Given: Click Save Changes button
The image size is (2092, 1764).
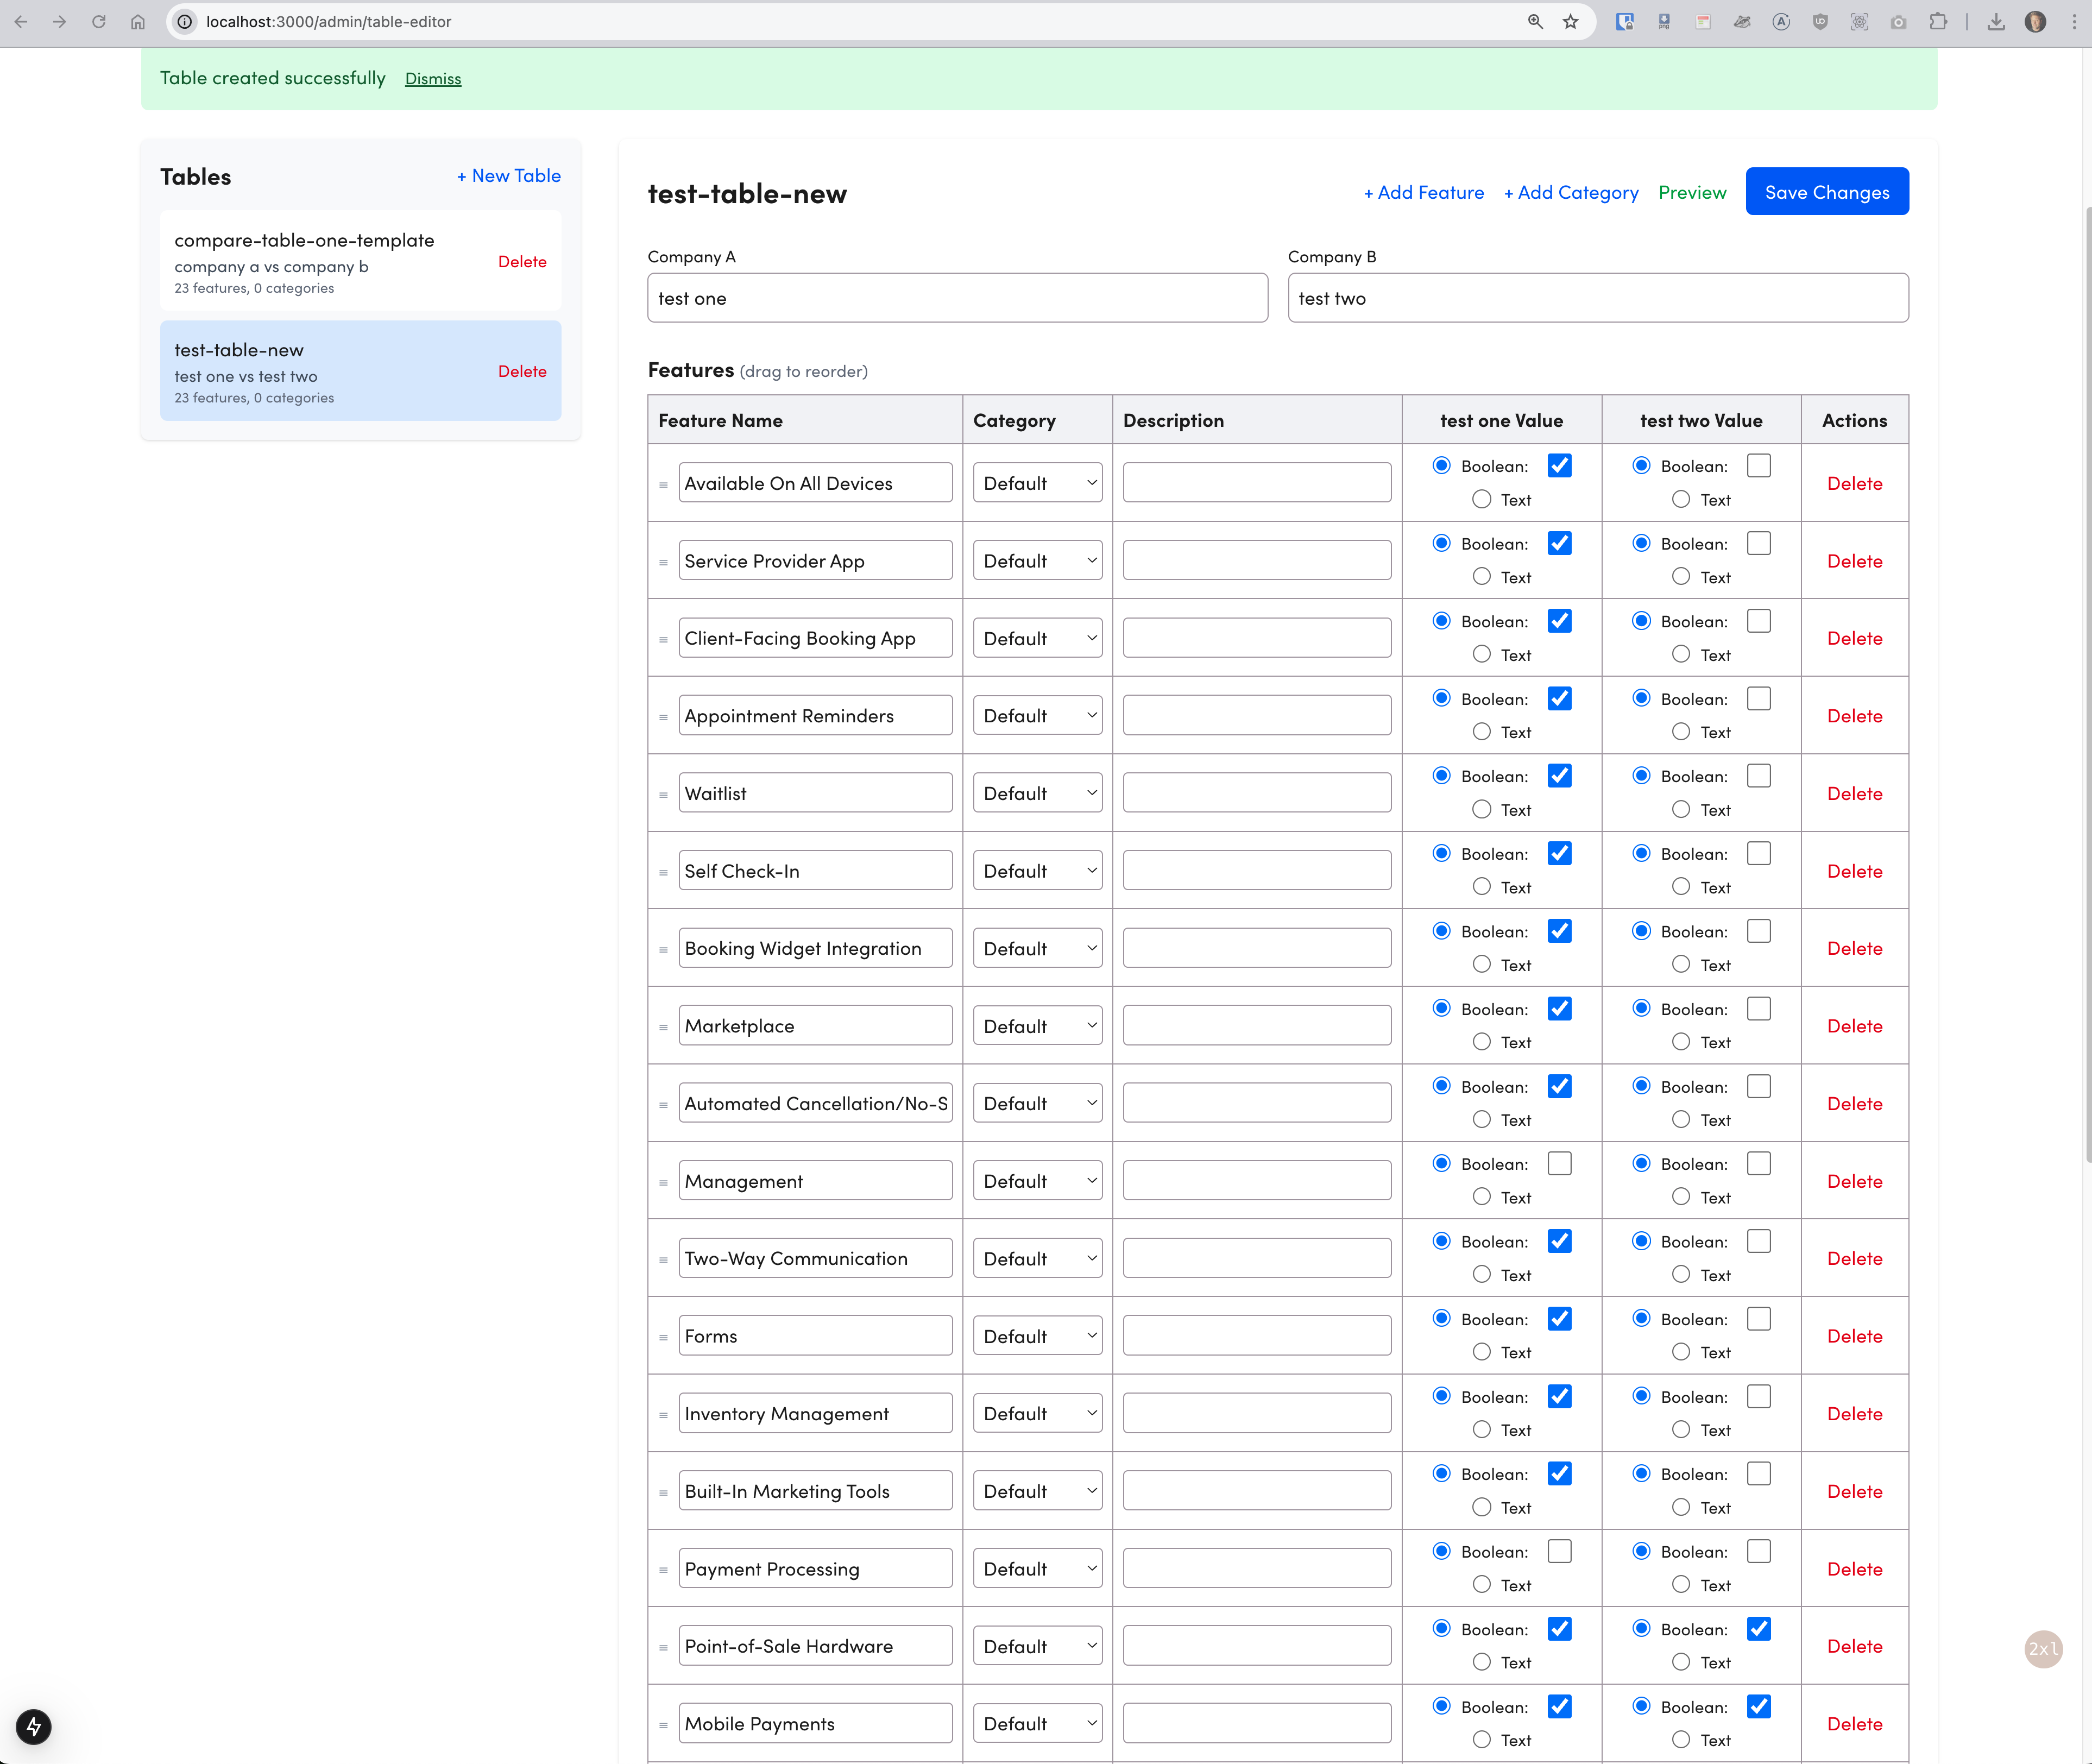Looking at the screenshot, I should [1827, 192].
